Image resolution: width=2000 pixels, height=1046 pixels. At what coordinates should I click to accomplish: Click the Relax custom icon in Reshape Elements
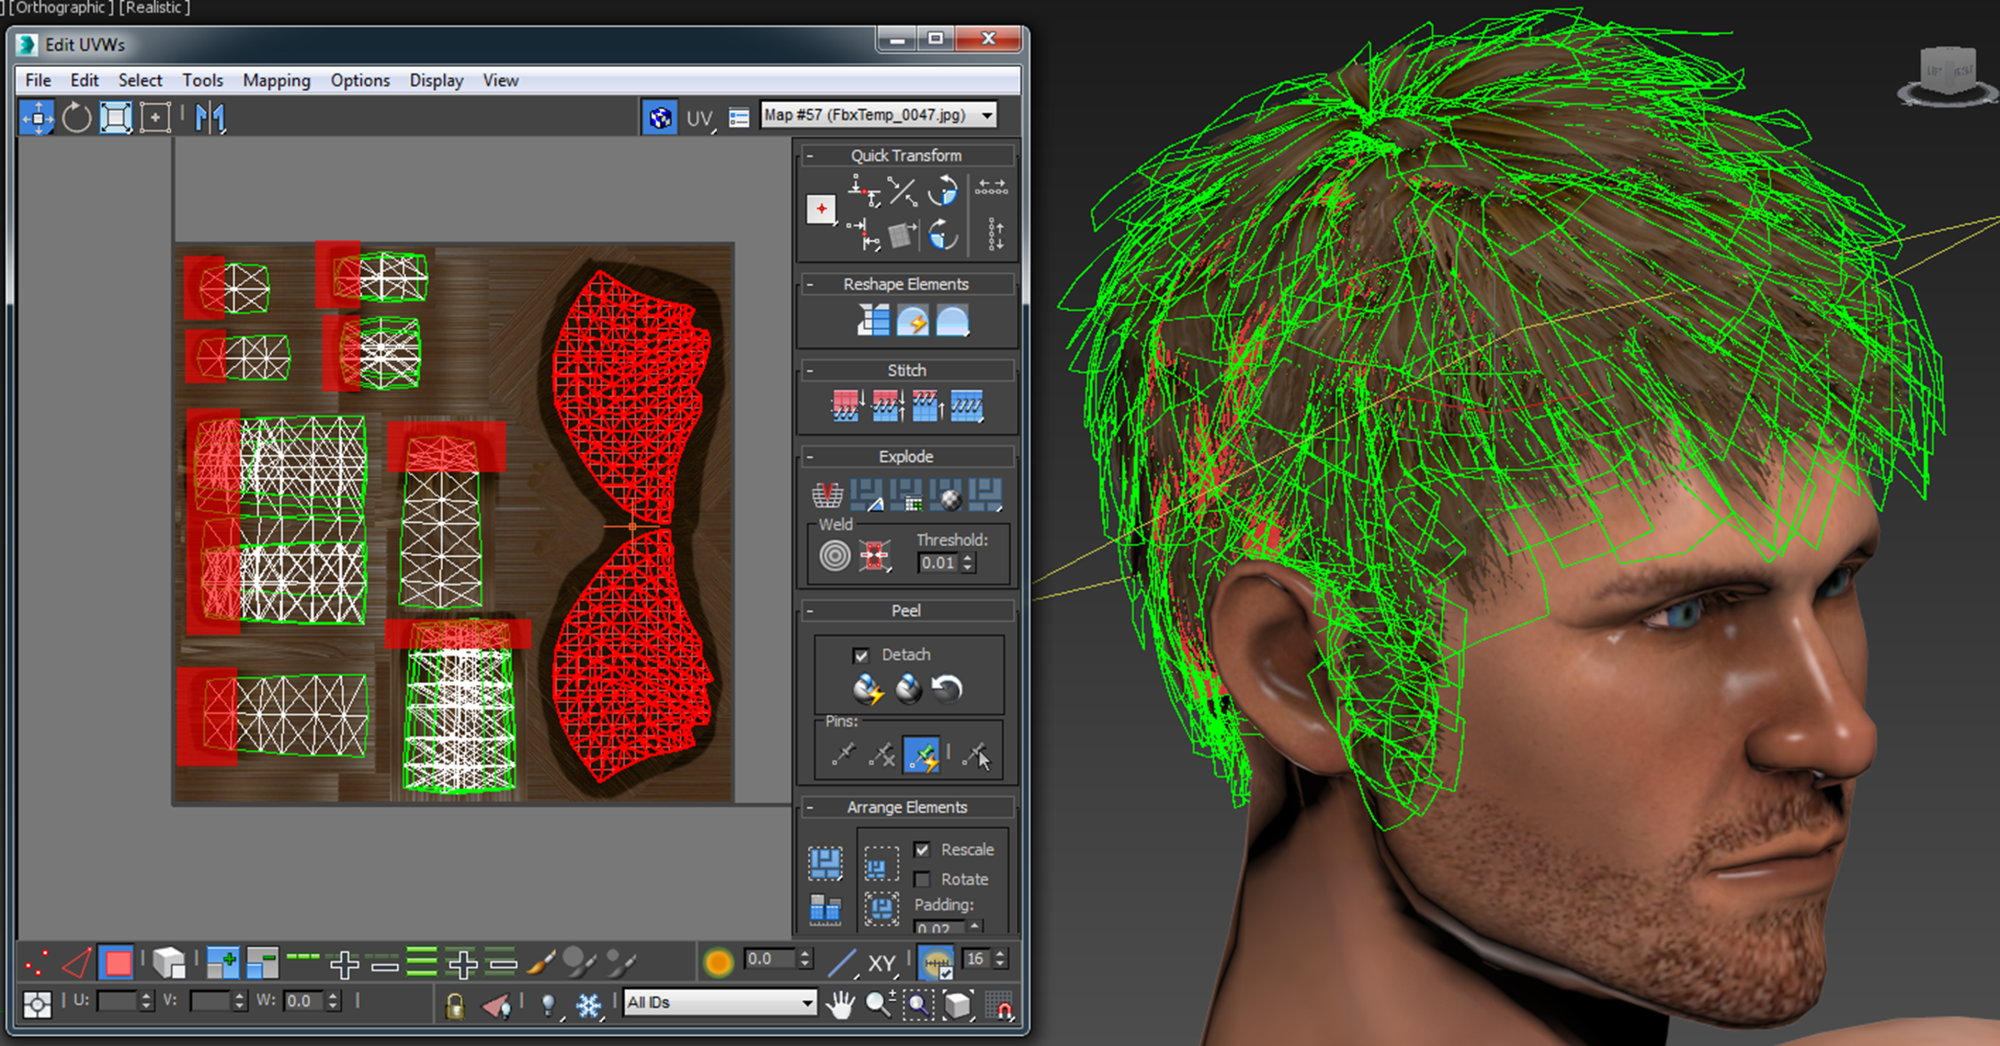coord(952,321)
